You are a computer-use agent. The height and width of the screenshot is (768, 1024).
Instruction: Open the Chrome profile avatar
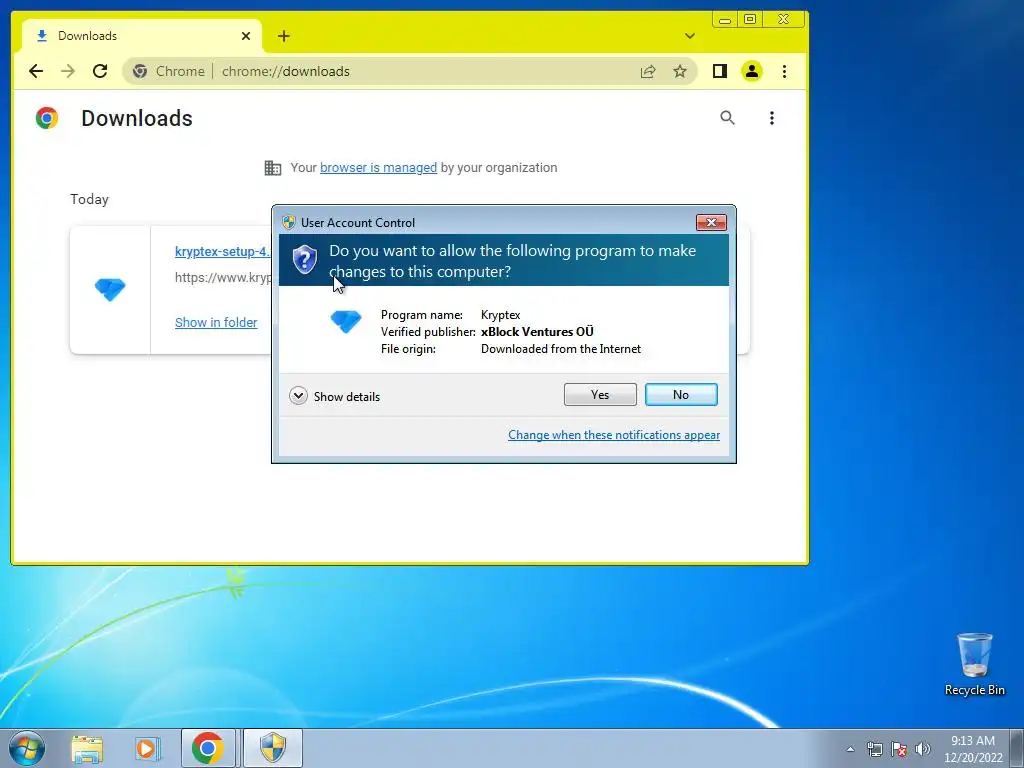click(752, 71)
